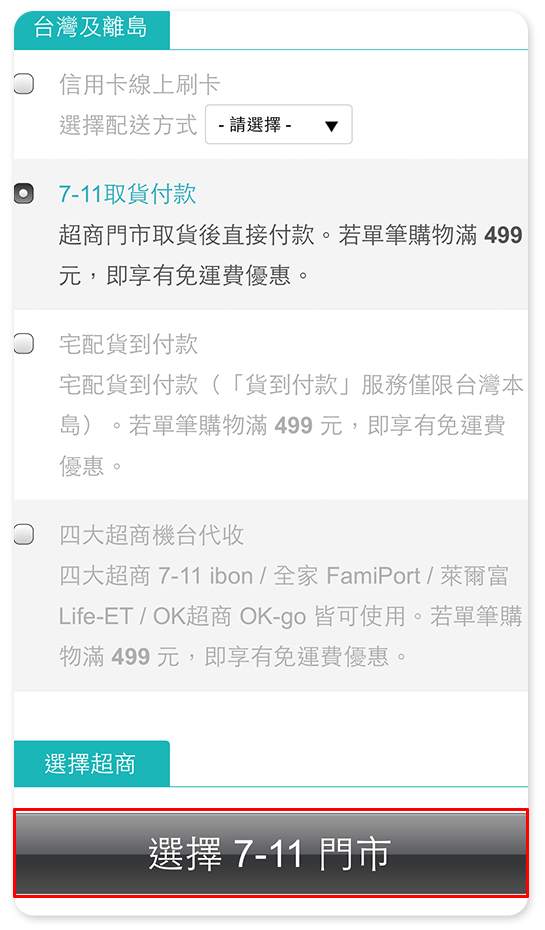Click the 選擇配送方式 label
This screenshot has height=930, width=545.
[x=128, y=125]
